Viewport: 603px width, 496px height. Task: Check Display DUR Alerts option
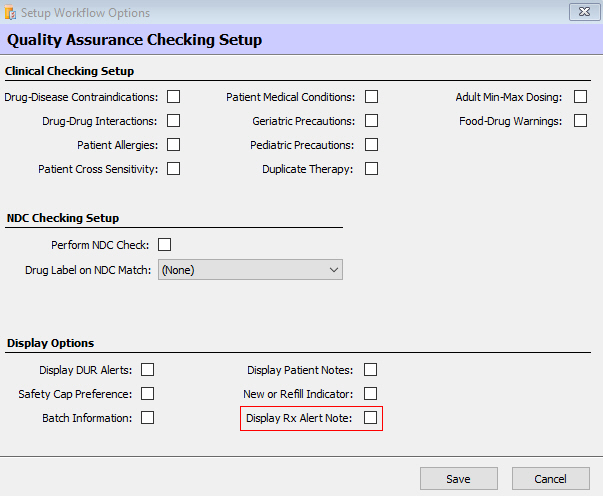pyautogui.click(x=148, y=370)
